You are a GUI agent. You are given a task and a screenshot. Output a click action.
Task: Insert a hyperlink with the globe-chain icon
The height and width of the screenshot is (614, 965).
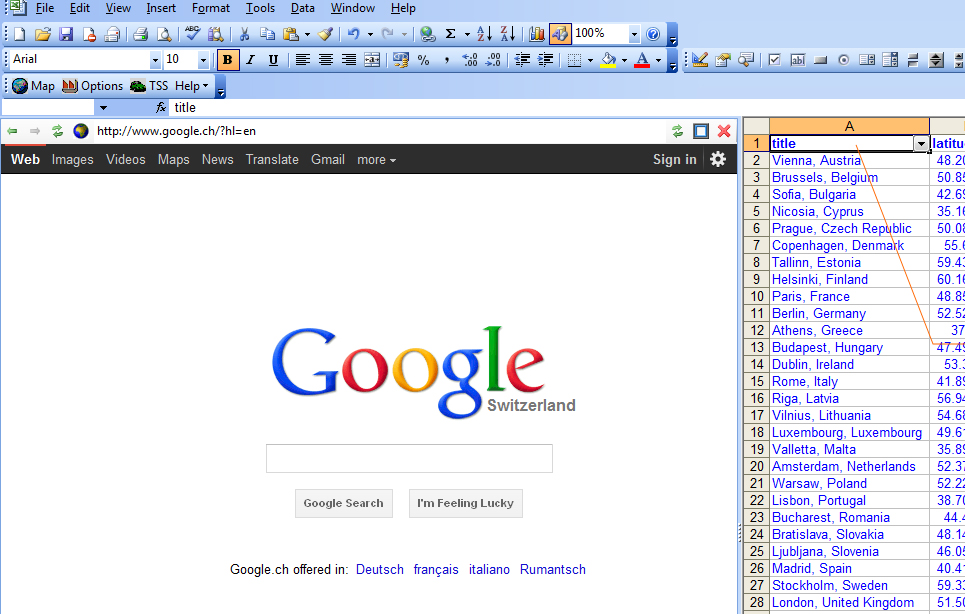click(427, 34)
